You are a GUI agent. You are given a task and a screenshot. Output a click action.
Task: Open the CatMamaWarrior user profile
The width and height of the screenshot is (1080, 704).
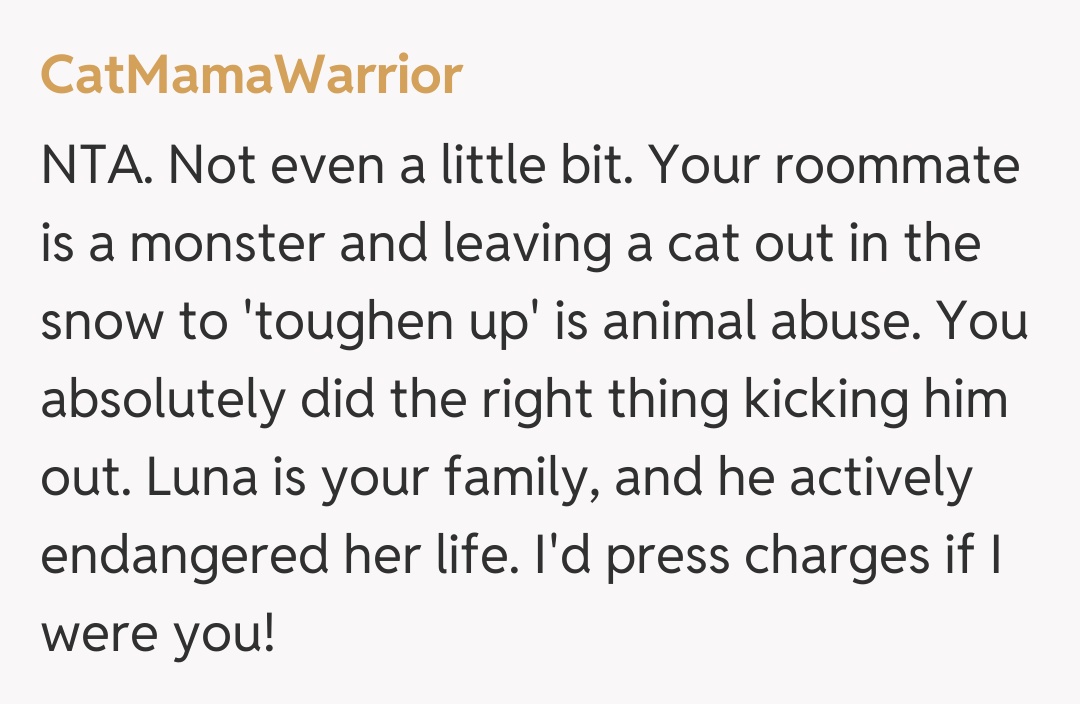pos(251,76)
